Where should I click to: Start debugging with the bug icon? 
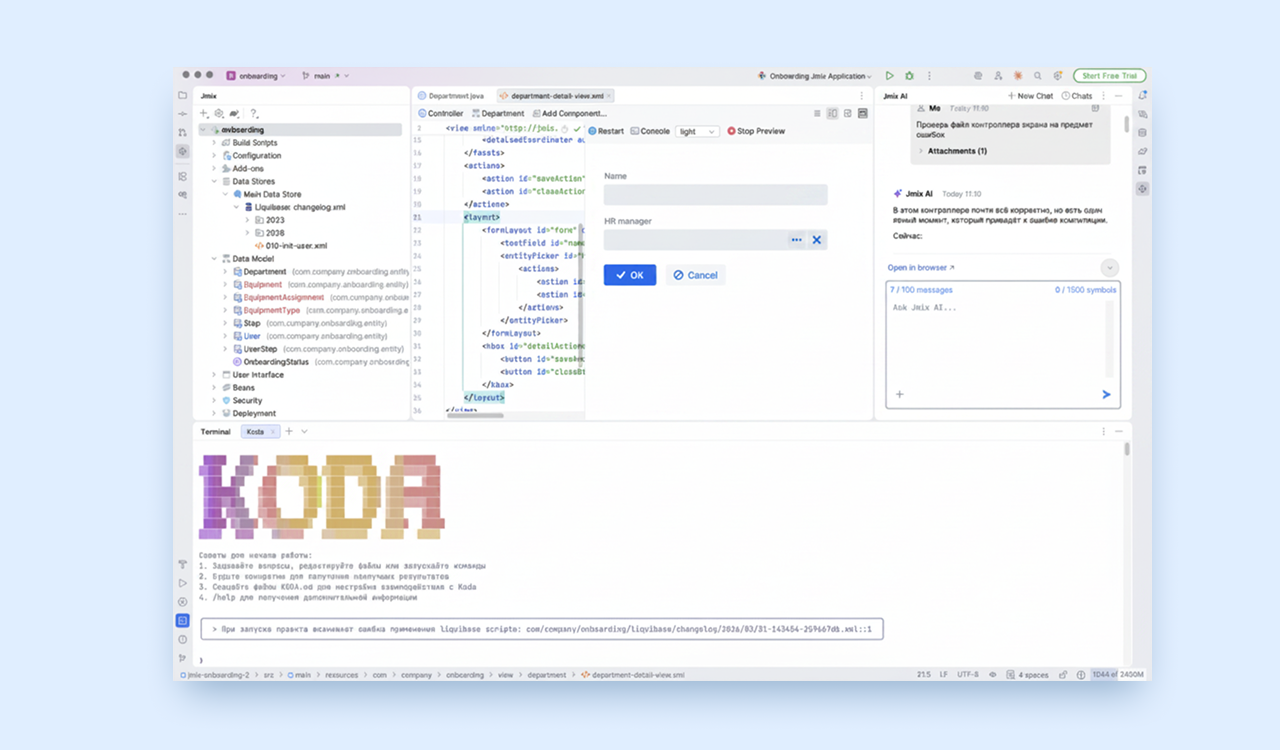coord(909,76)
